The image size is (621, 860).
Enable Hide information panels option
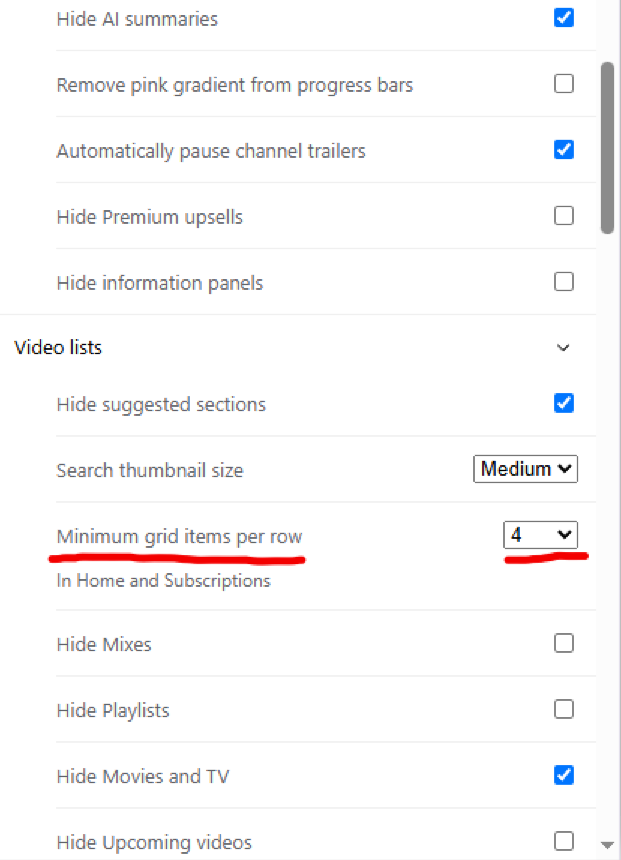tap(564, 282)
